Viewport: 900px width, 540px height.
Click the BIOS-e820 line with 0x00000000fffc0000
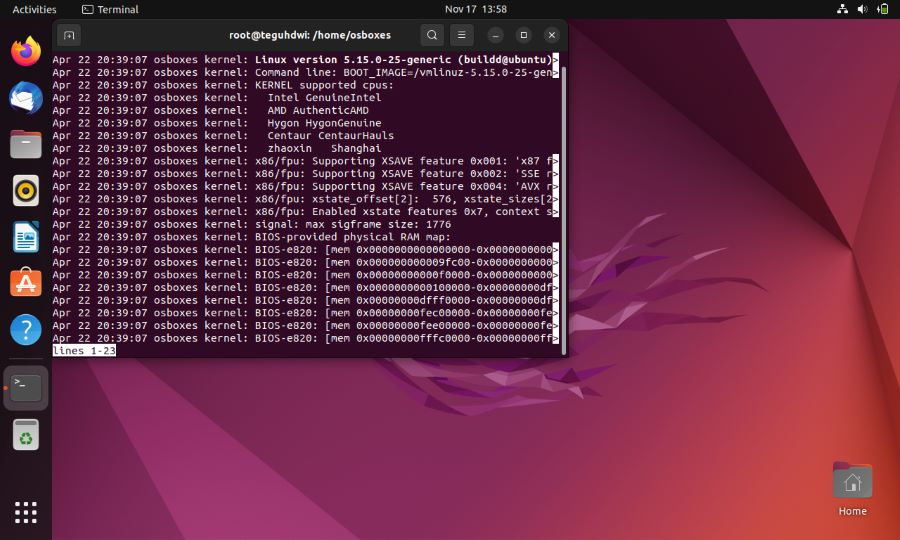305,337
